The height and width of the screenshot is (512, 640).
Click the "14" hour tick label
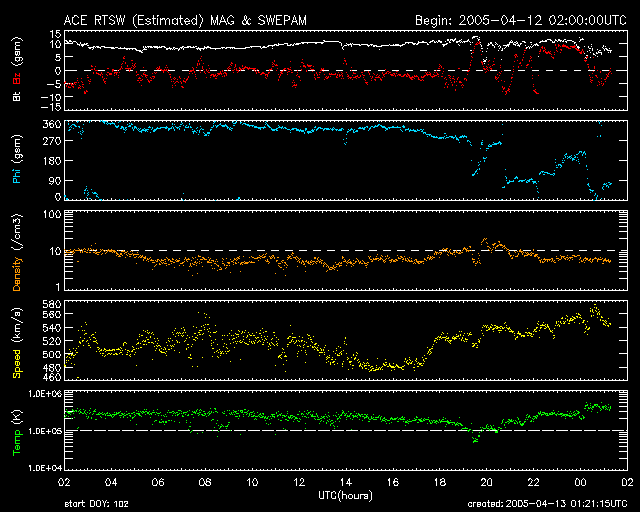click(346, 482)
